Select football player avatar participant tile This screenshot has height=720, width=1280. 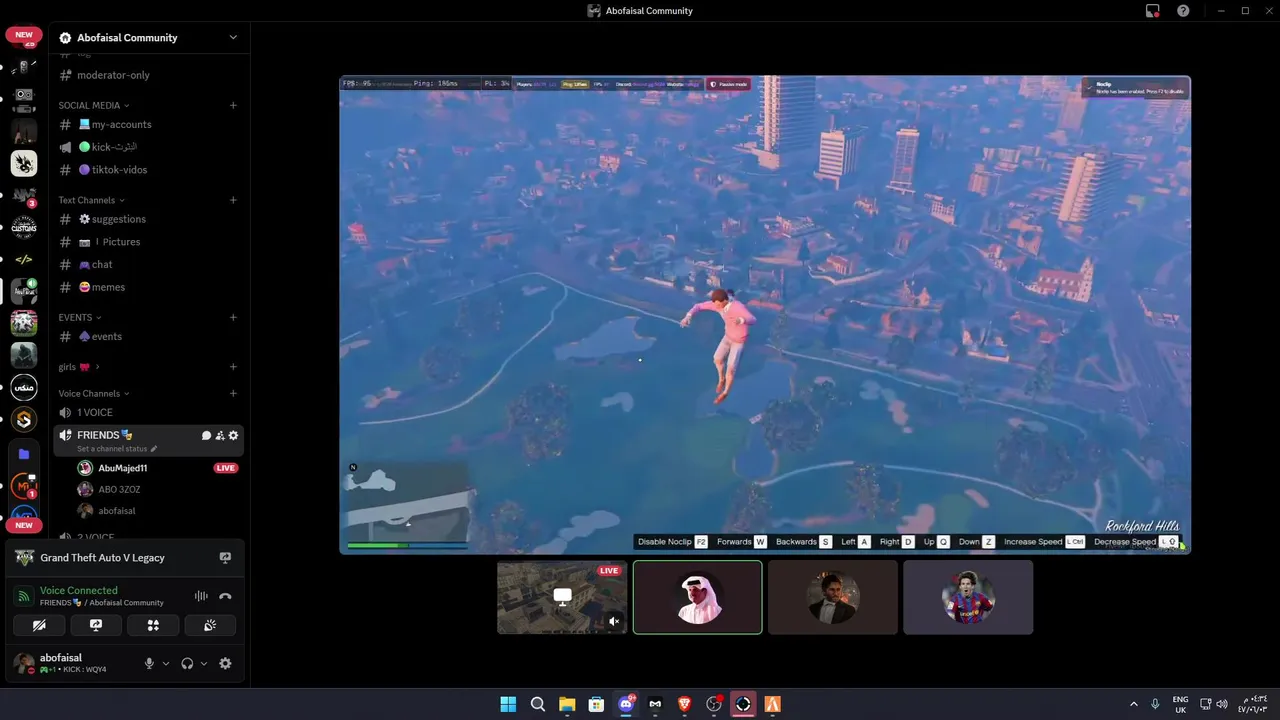tap(968, 597)
